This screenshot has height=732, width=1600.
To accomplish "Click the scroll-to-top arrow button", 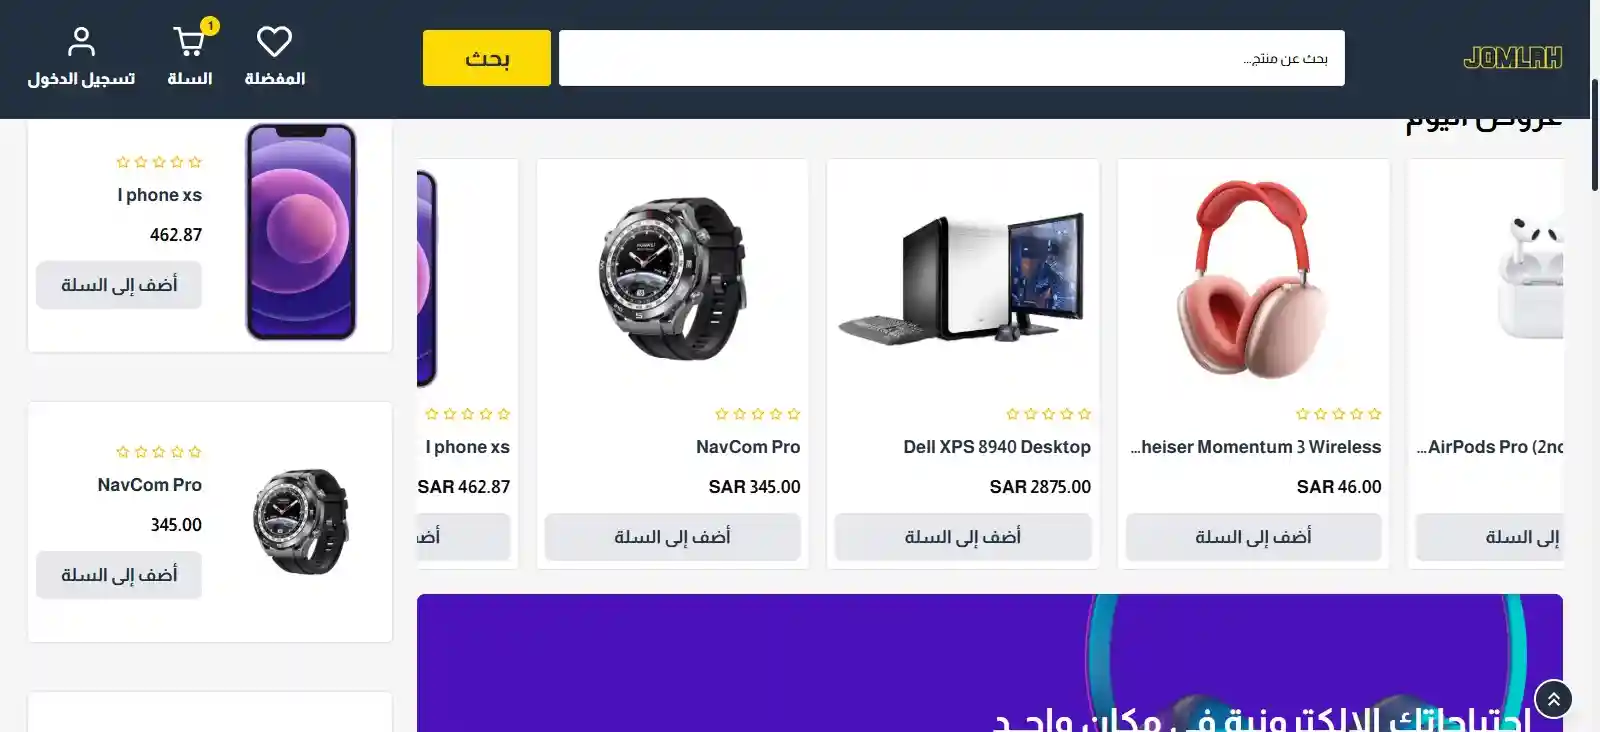I will point(1553,699).
